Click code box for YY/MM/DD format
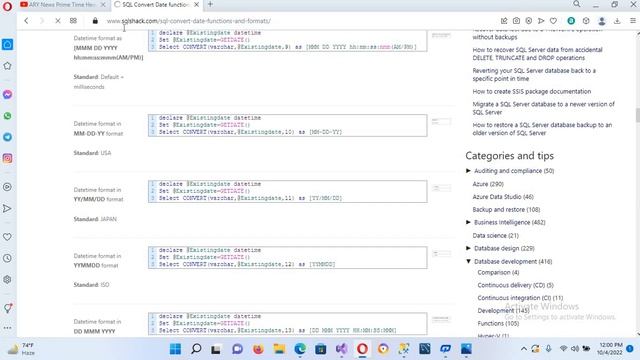This screenshot has width=640, height=360. (x=288, y=191)
